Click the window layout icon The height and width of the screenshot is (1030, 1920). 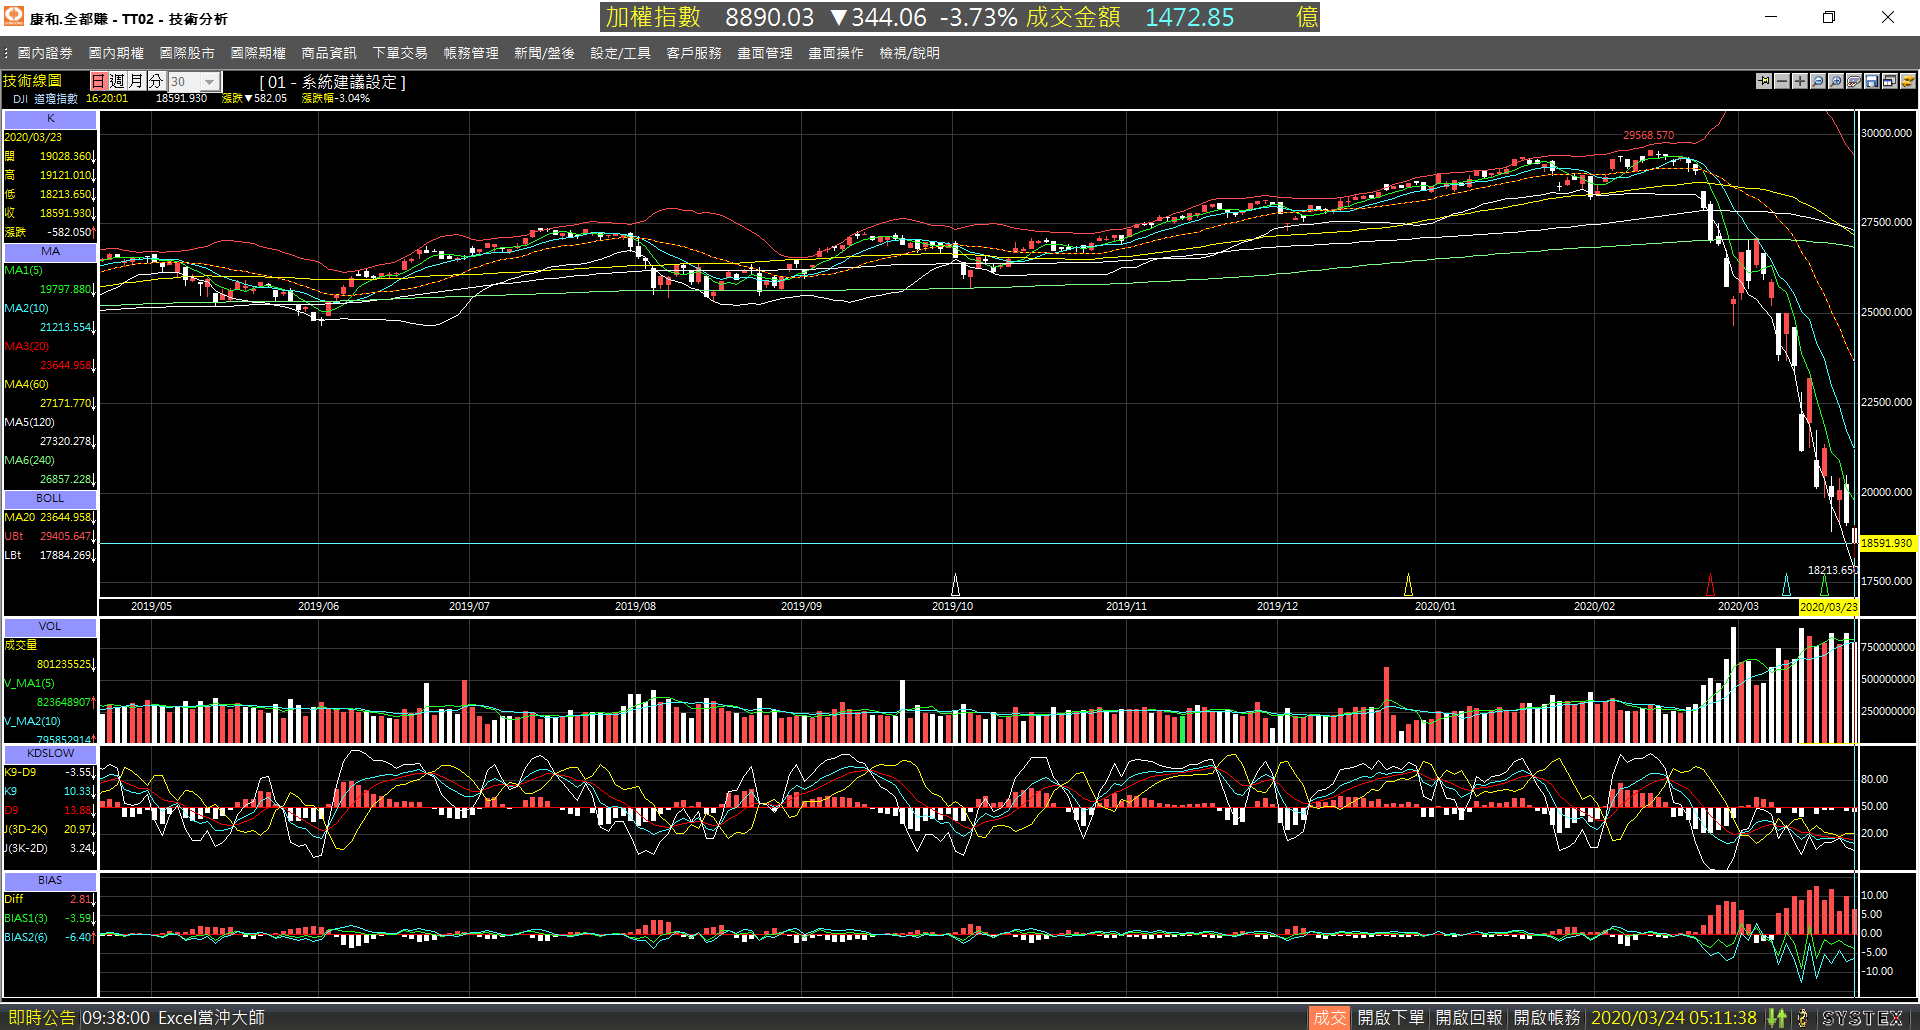coord(1890,81)
